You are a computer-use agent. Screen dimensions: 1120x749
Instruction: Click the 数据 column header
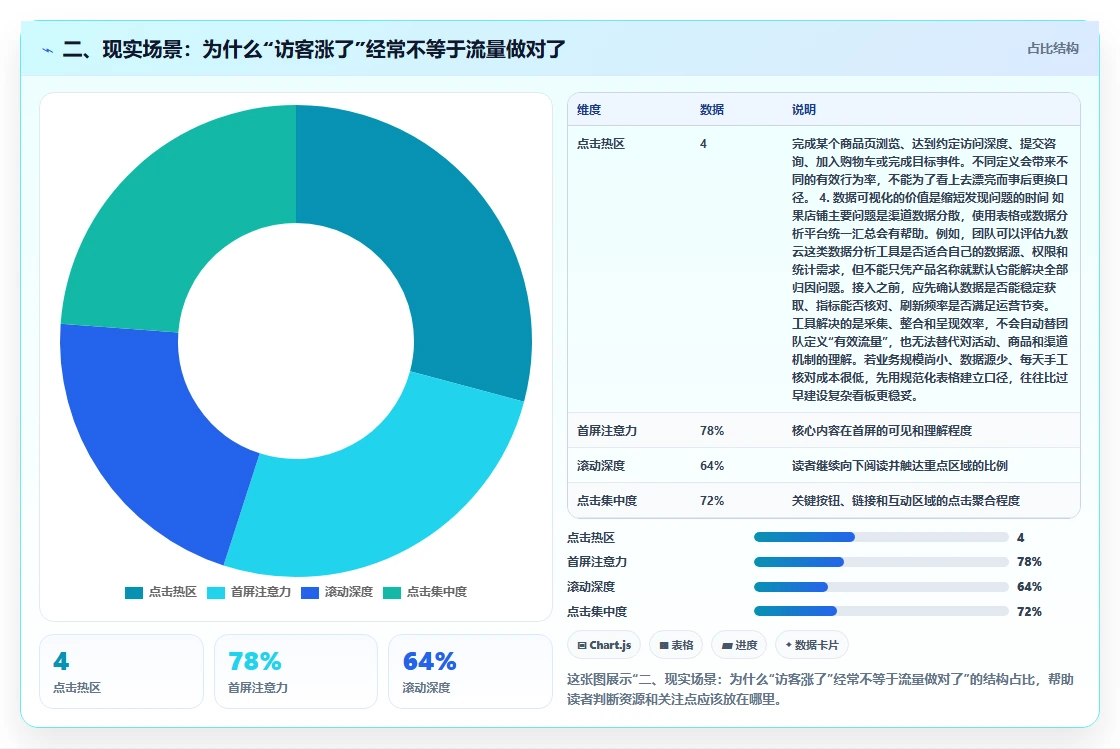coord(712,110)
